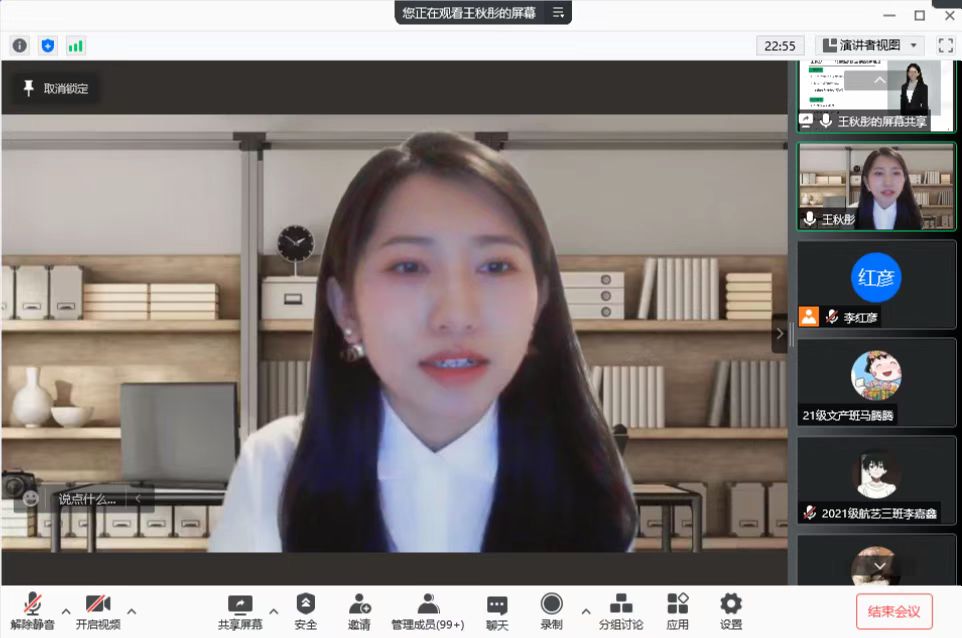Open the 分组讨论 breakout rooms
Image resolution: width=962 pixels, height=638 pixels.
point(621,610)
